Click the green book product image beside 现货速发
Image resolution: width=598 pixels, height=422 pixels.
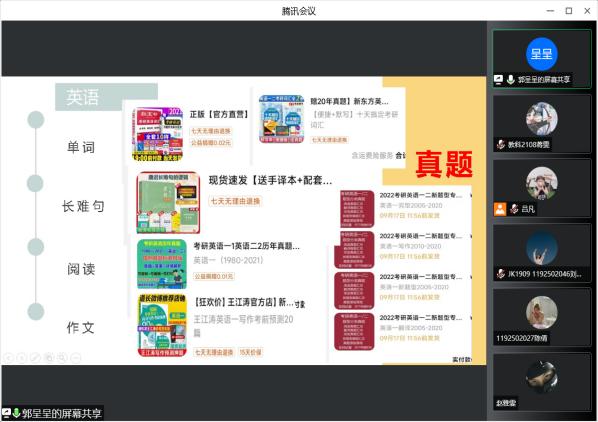(x=168, y=202)
